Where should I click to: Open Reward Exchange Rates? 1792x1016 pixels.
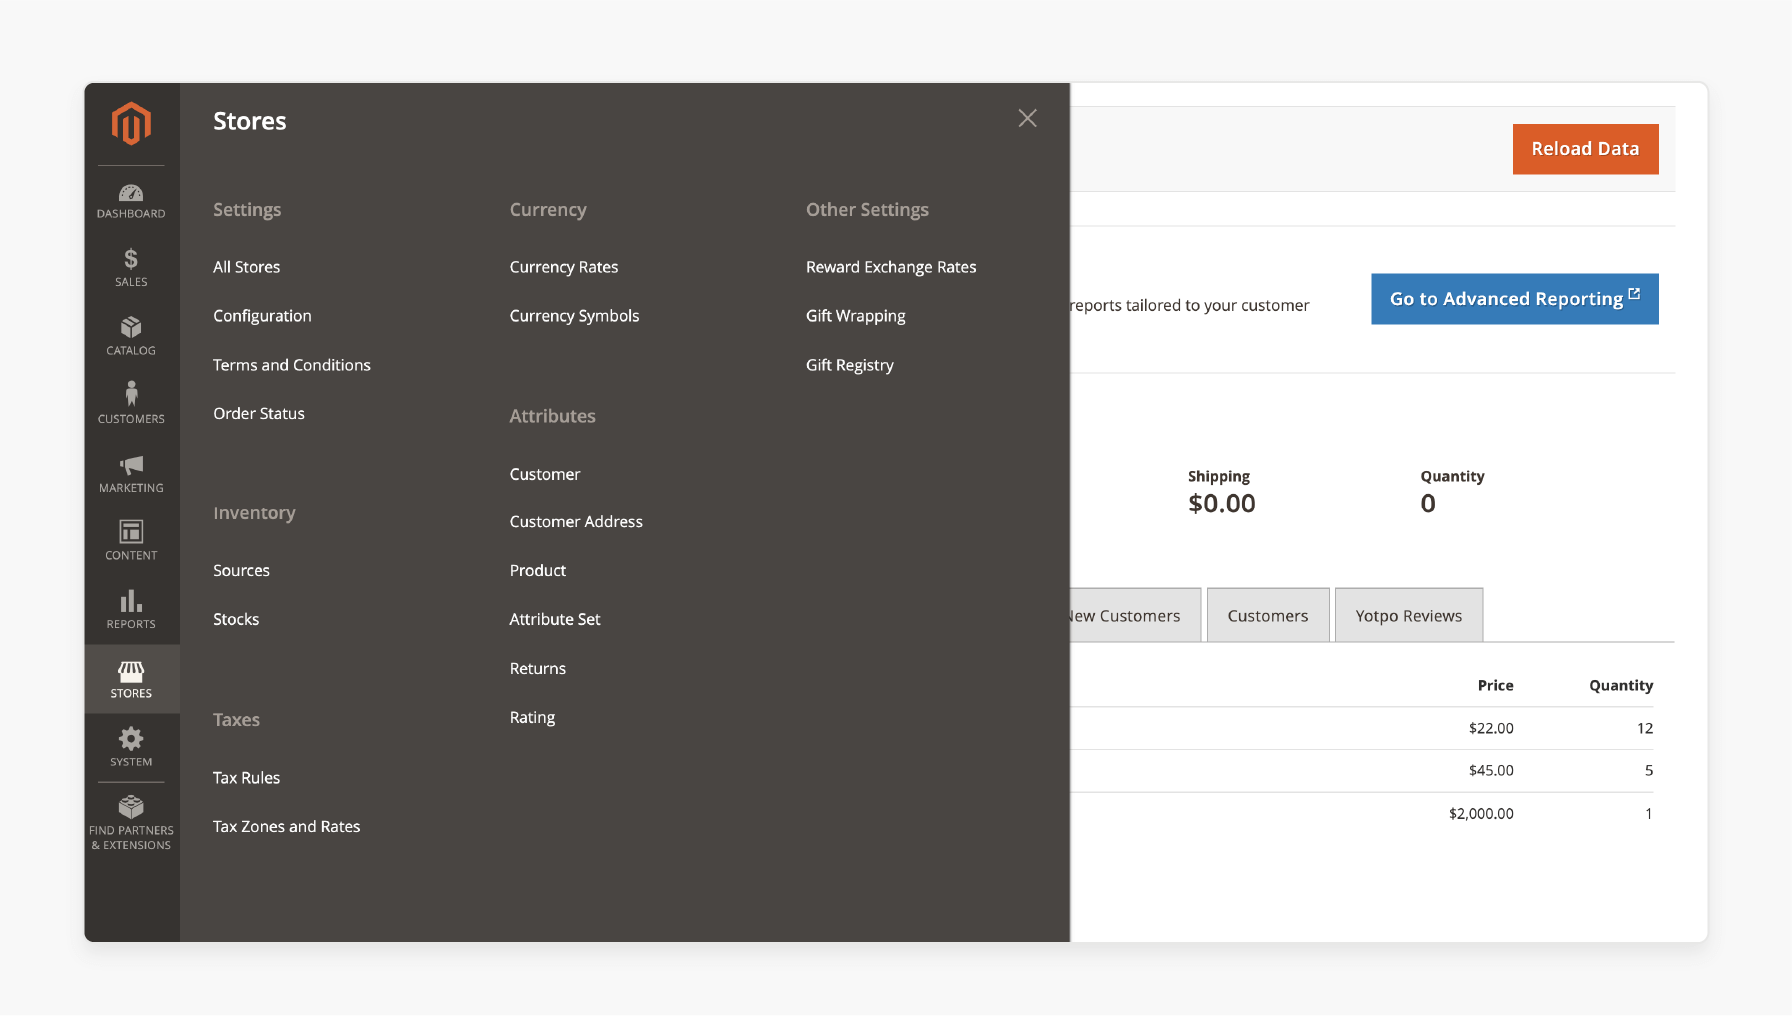pos(891,267)
